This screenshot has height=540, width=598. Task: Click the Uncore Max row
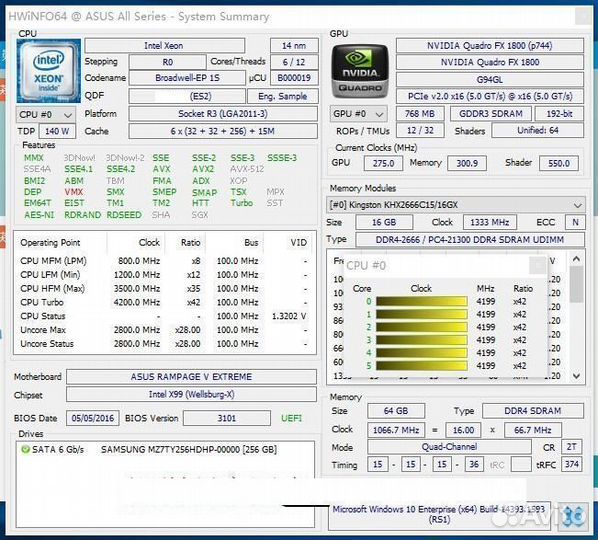(x=164, y=330)
